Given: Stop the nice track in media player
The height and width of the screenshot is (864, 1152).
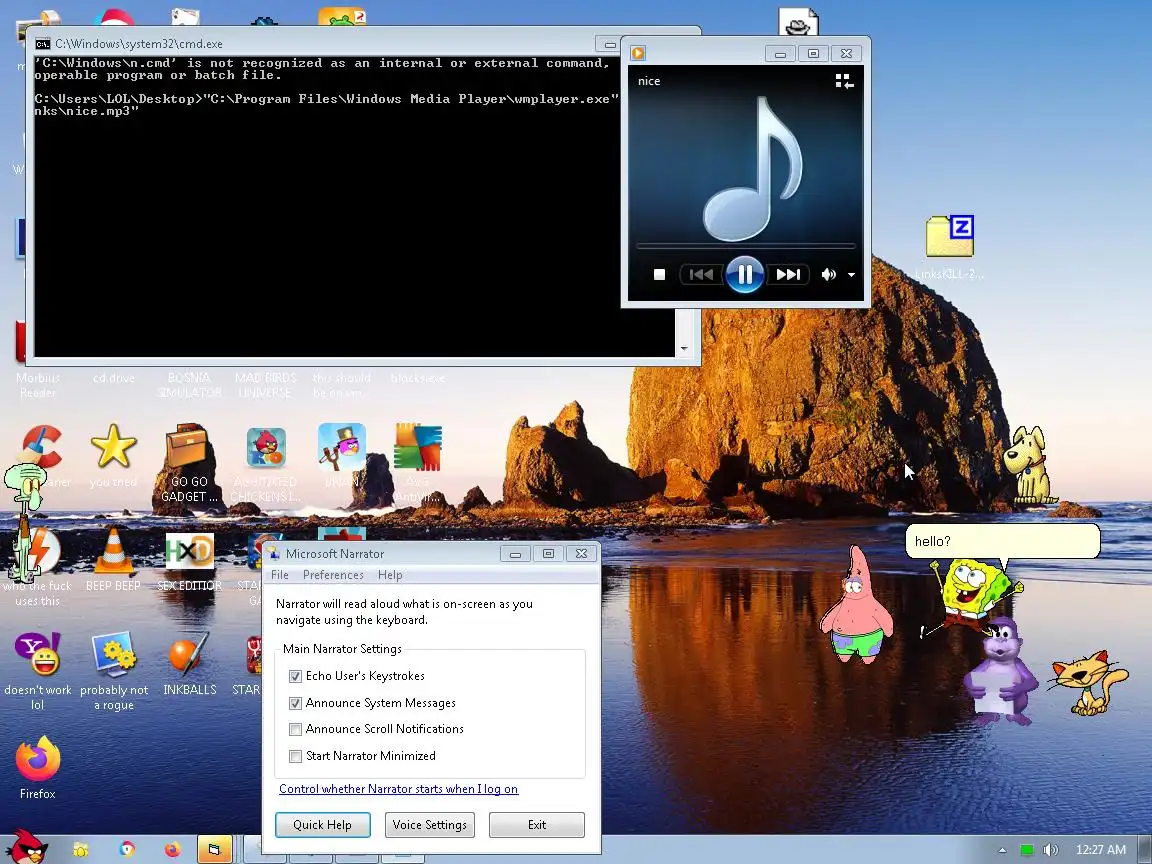Looking at the screenshot, I should [x=659, y=274].
